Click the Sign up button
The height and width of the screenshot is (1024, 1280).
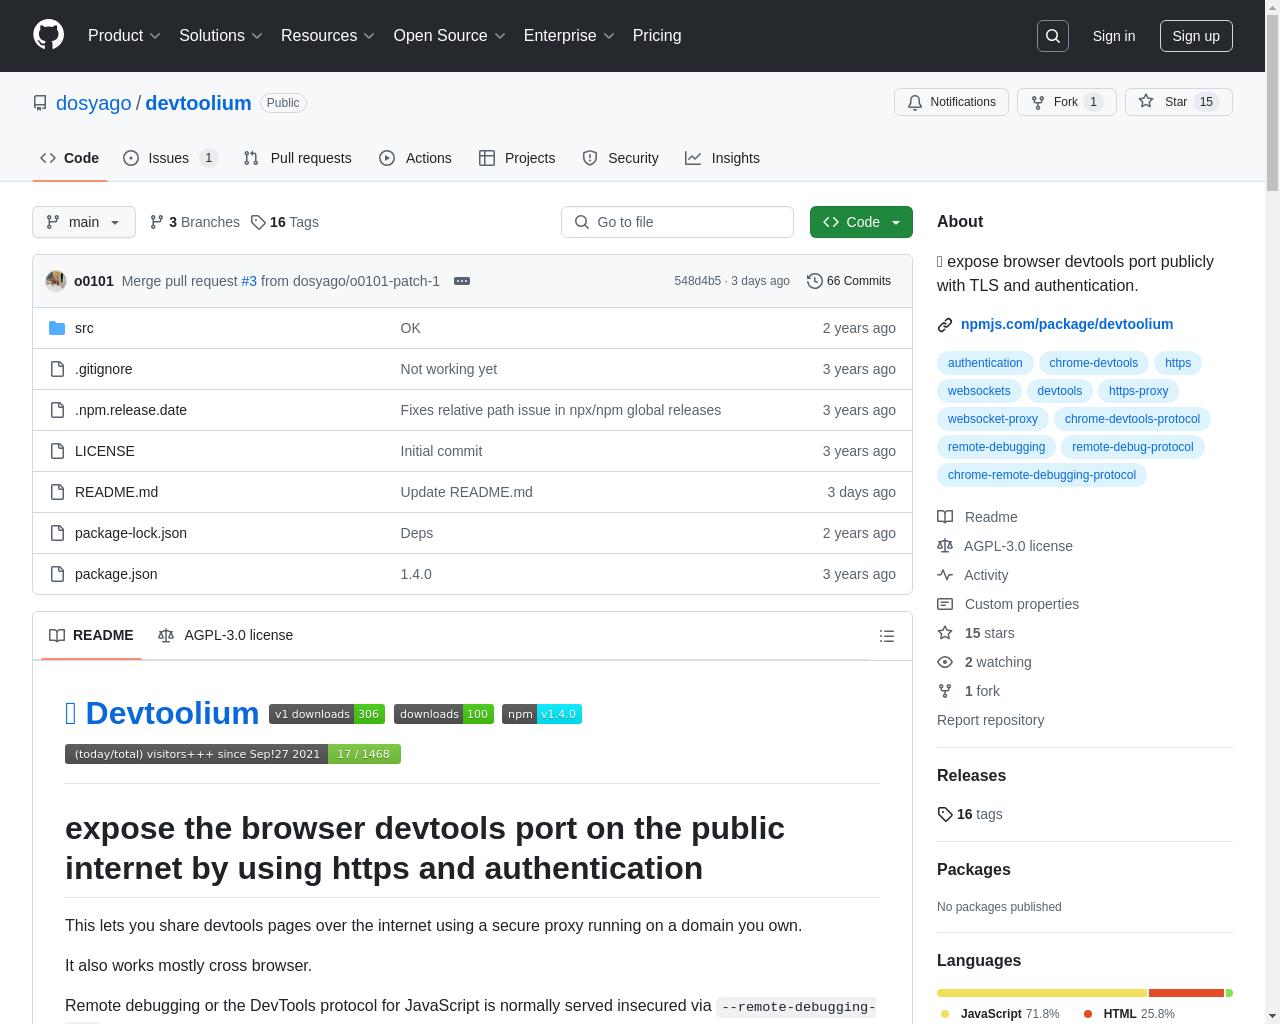point(1196,36)
